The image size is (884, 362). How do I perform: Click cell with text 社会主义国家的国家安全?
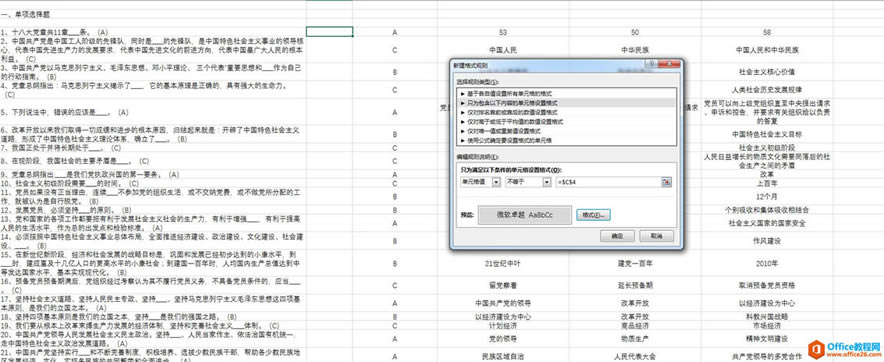pos(767,223)
